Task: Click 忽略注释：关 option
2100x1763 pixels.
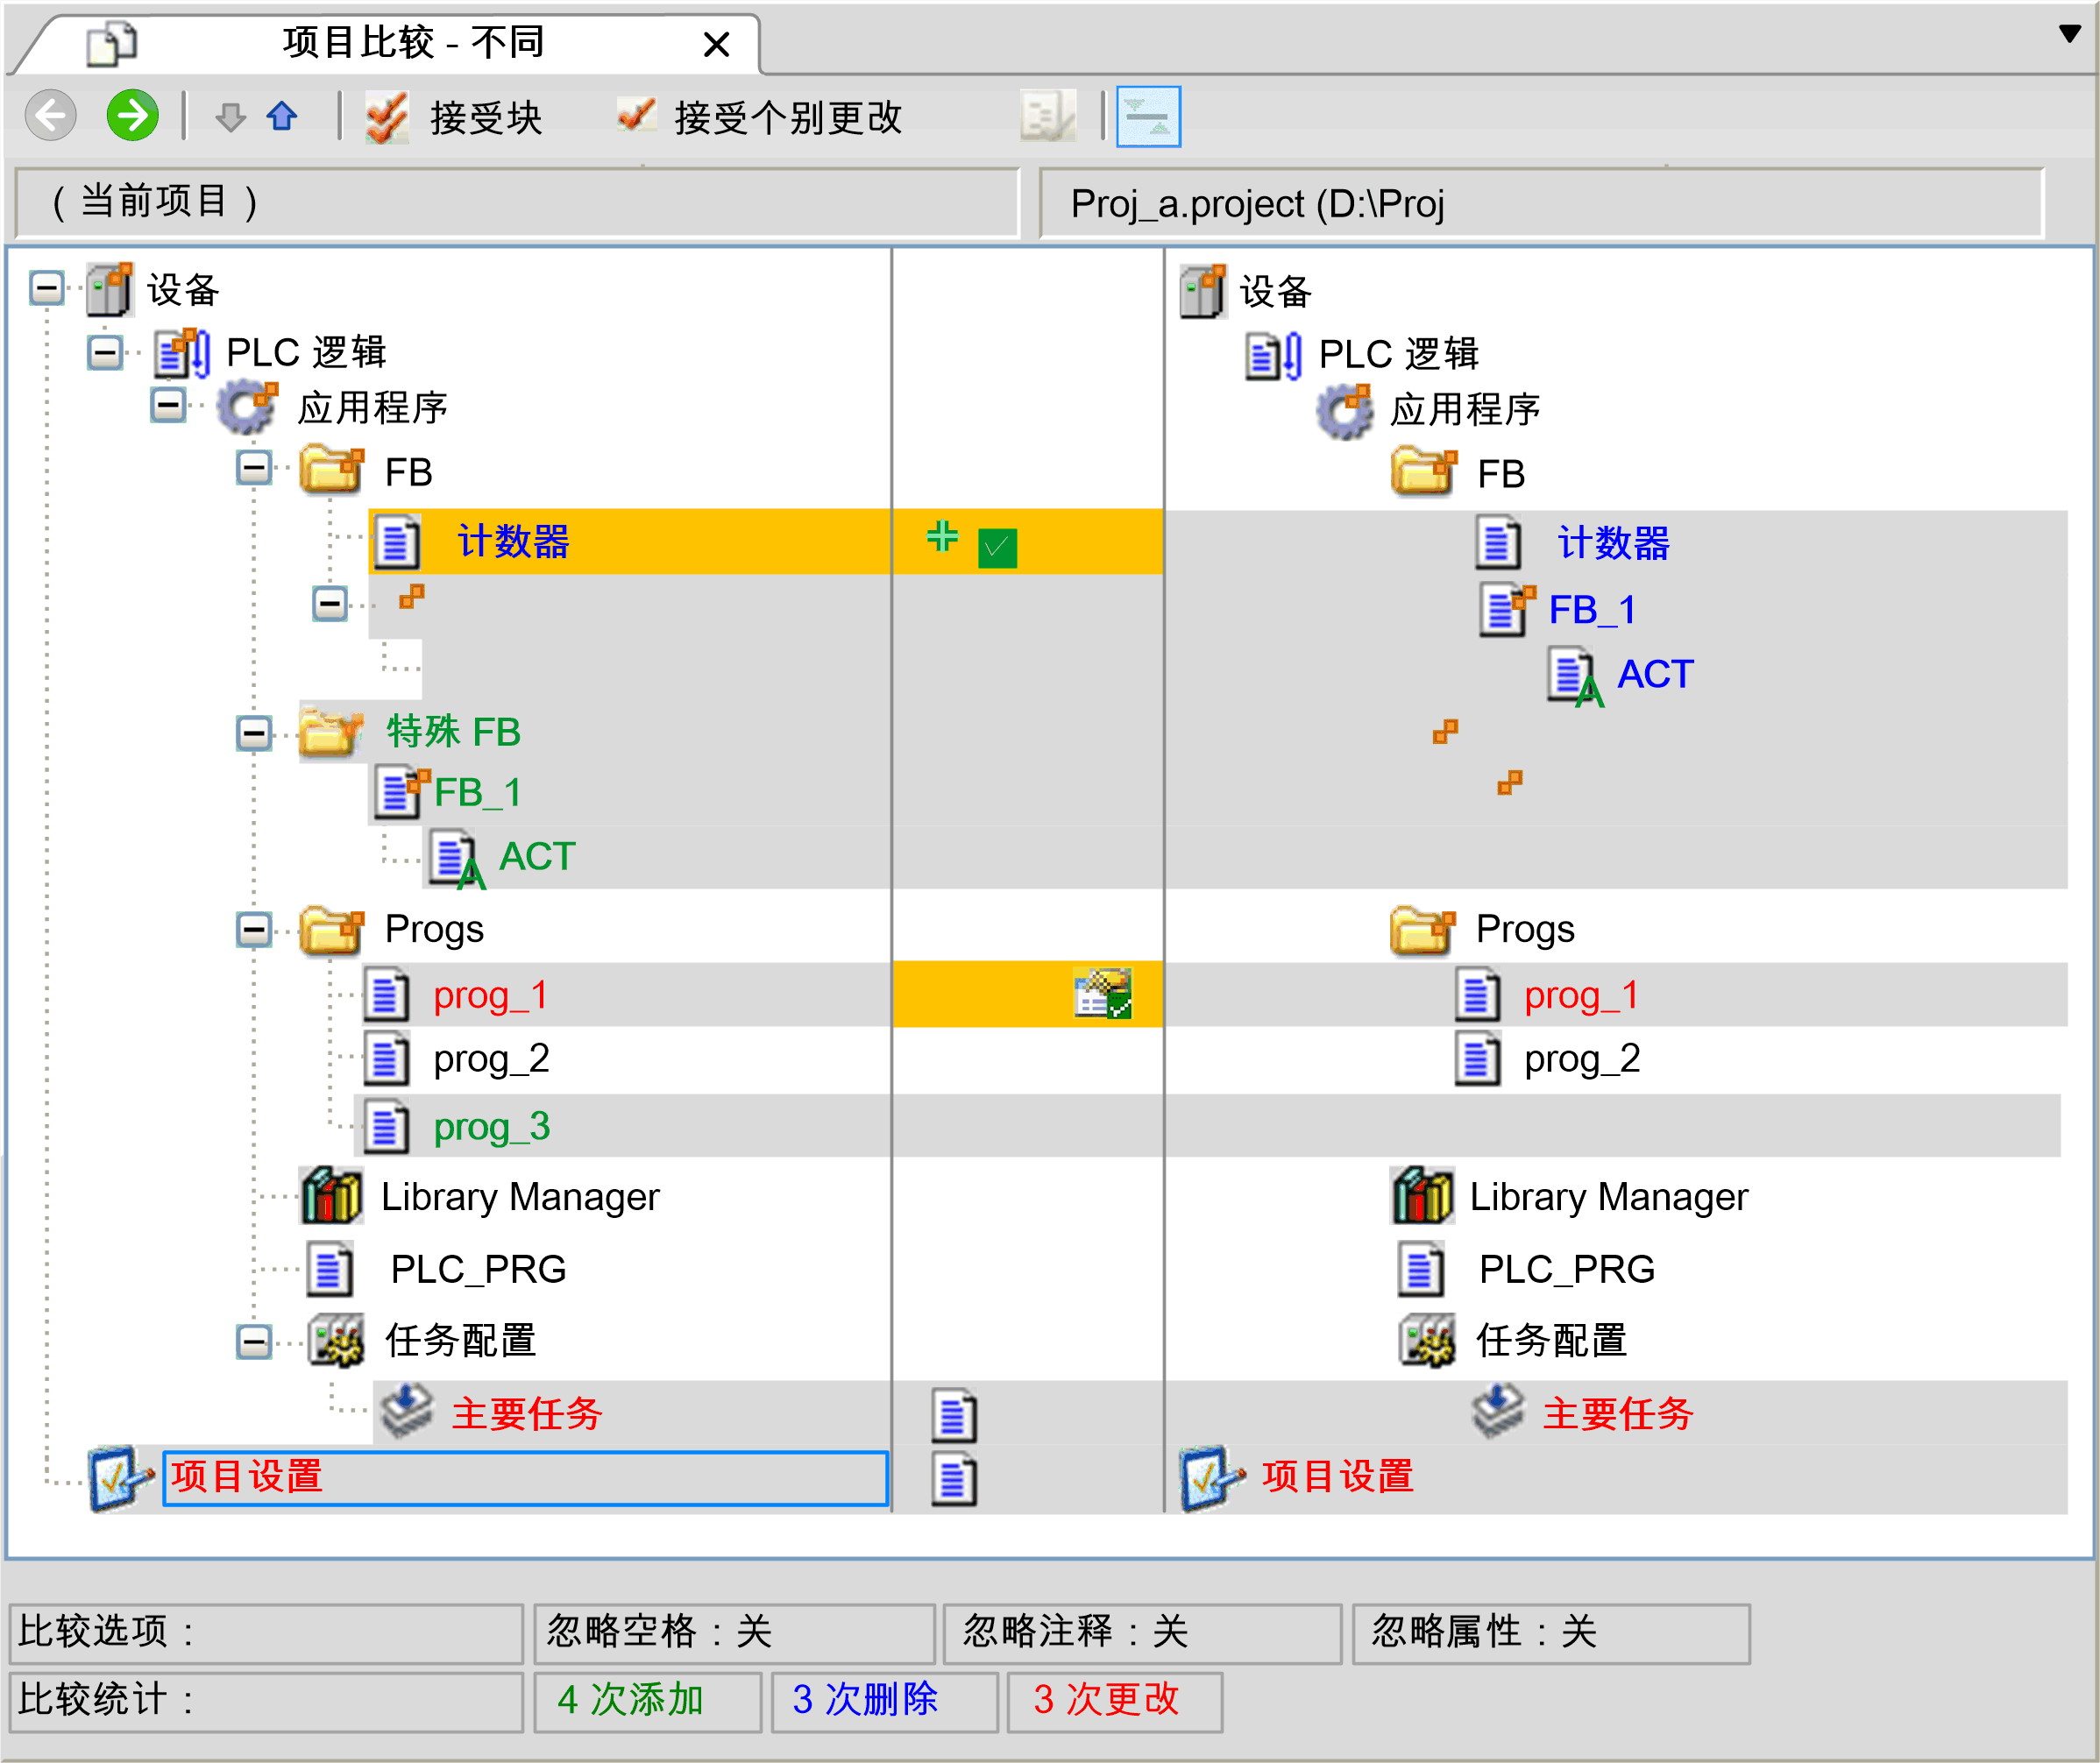Action: [1143, 1633]
